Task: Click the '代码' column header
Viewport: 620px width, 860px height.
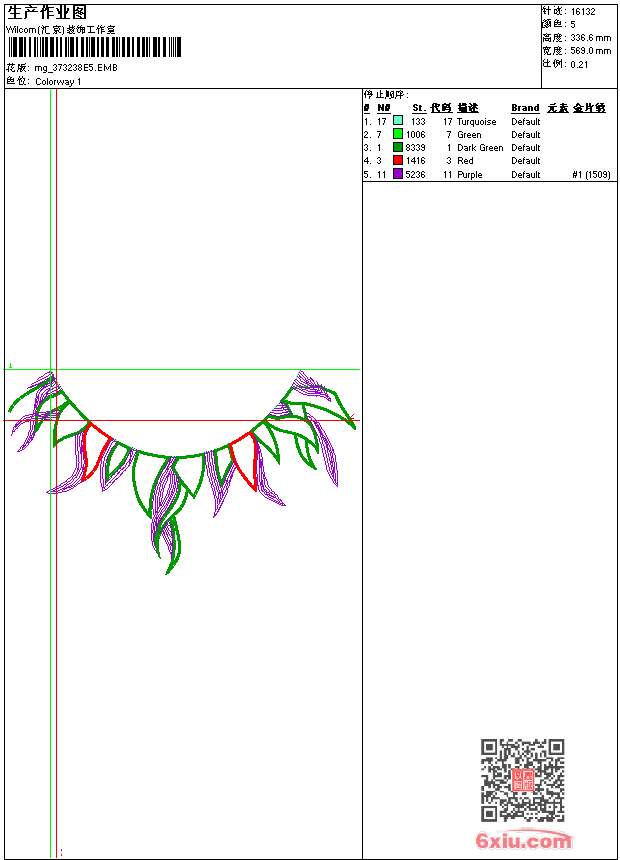Action: point(441,108)
